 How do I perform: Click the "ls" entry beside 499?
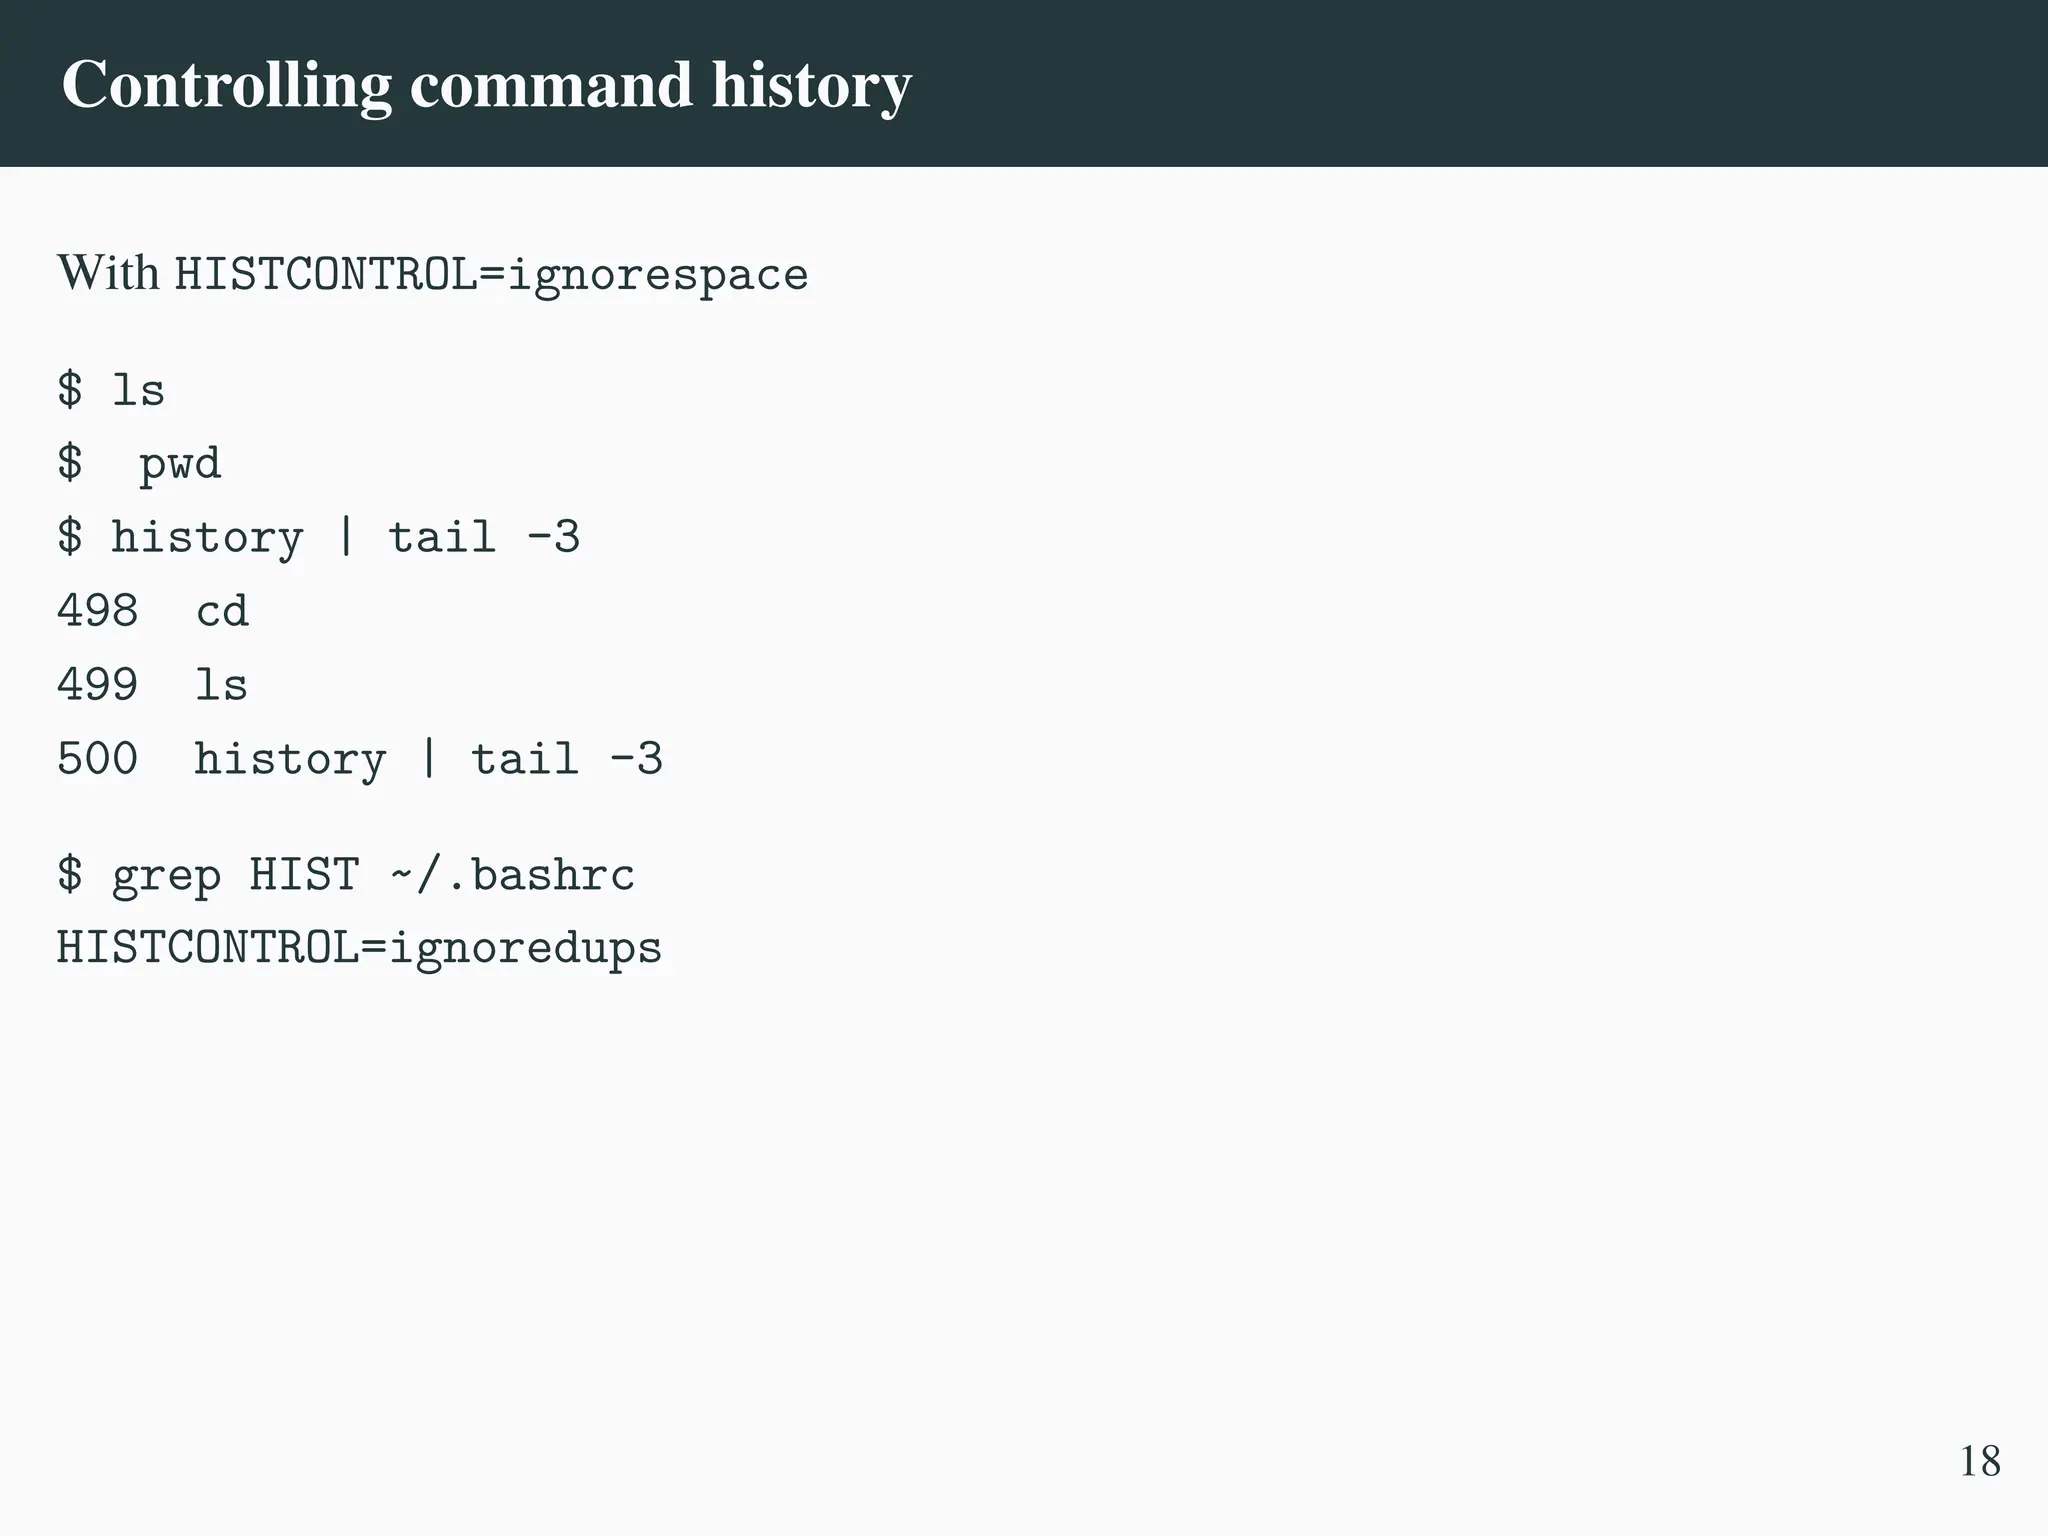[x=221, y=685]
